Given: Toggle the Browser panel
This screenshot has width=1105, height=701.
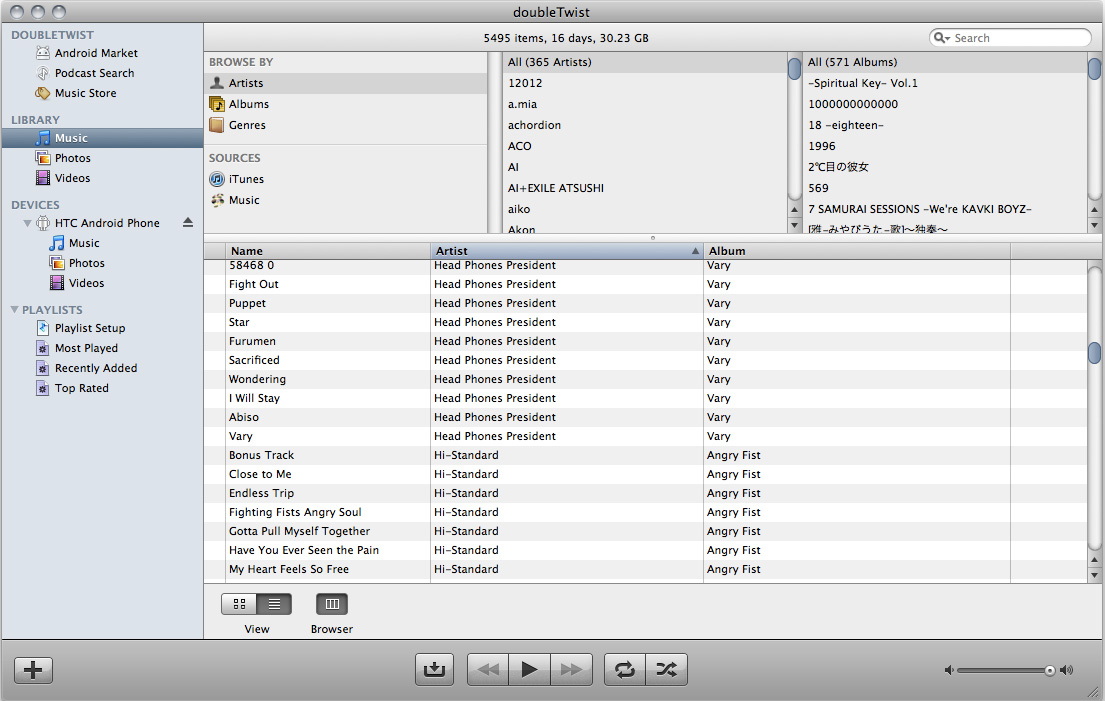Looking at the screenshot, I should pos(332,604).
